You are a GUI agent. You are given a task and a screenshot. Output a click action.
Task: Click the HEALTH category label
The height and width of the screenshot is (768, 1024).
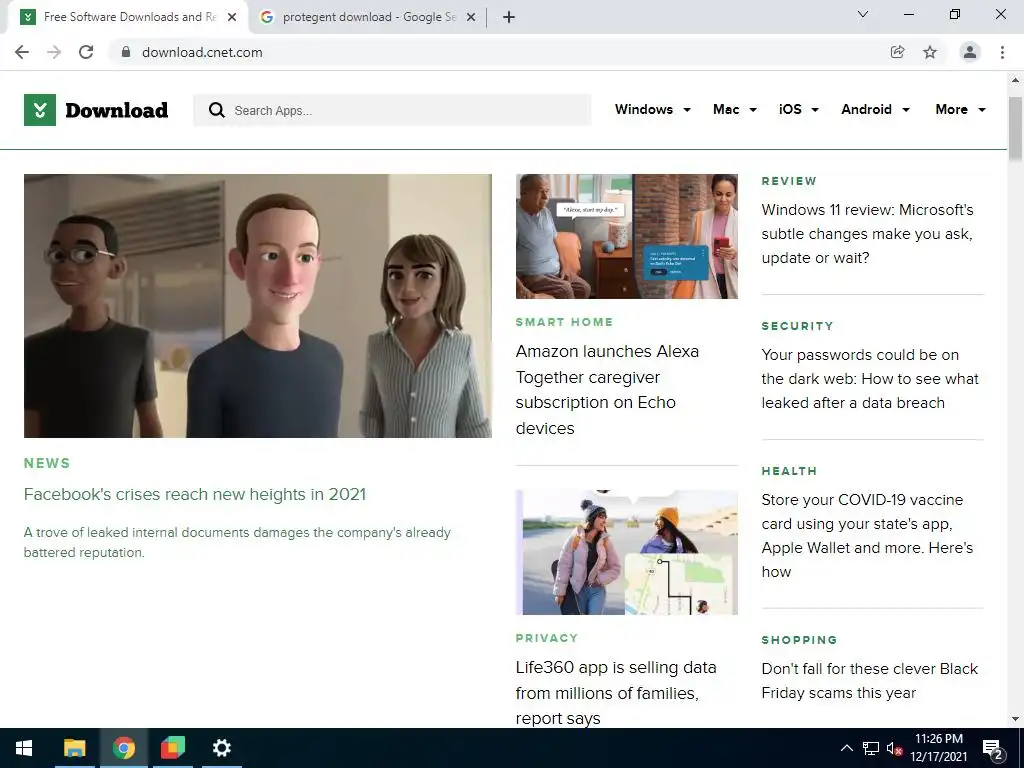[789, 471]
